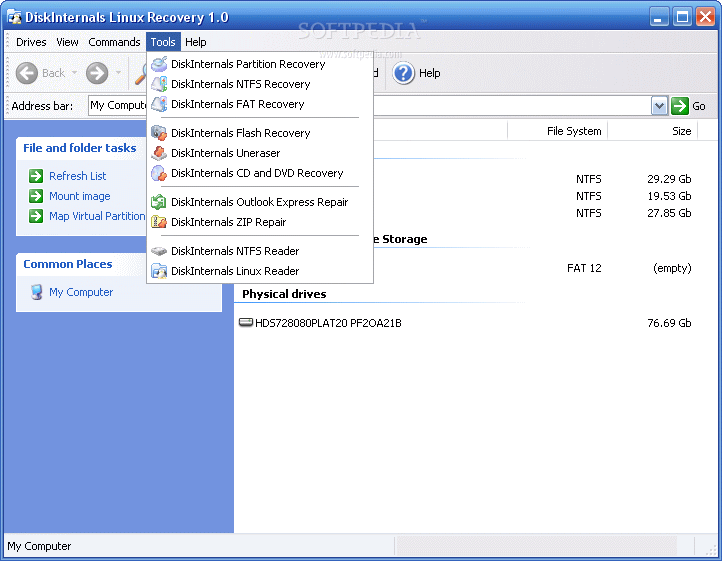Click the CD and DVD Recovery icon
Screen dimensions: 722x561
click(159, 173)
